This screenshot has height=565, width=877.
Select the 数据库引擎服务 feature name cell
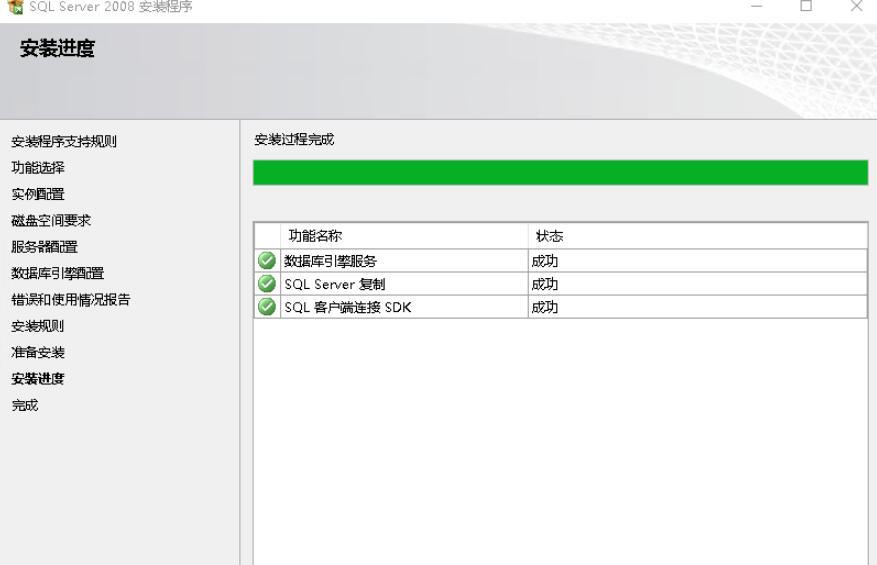[x=404, y=261]
